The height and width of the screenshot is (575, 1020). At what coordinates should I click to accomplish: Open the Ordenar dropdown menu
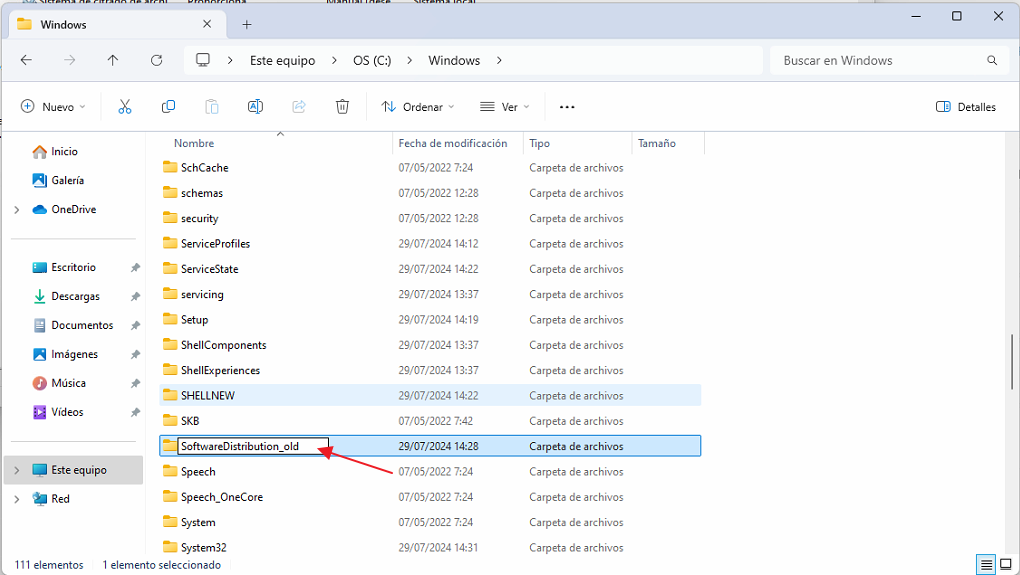click(418, 107)
